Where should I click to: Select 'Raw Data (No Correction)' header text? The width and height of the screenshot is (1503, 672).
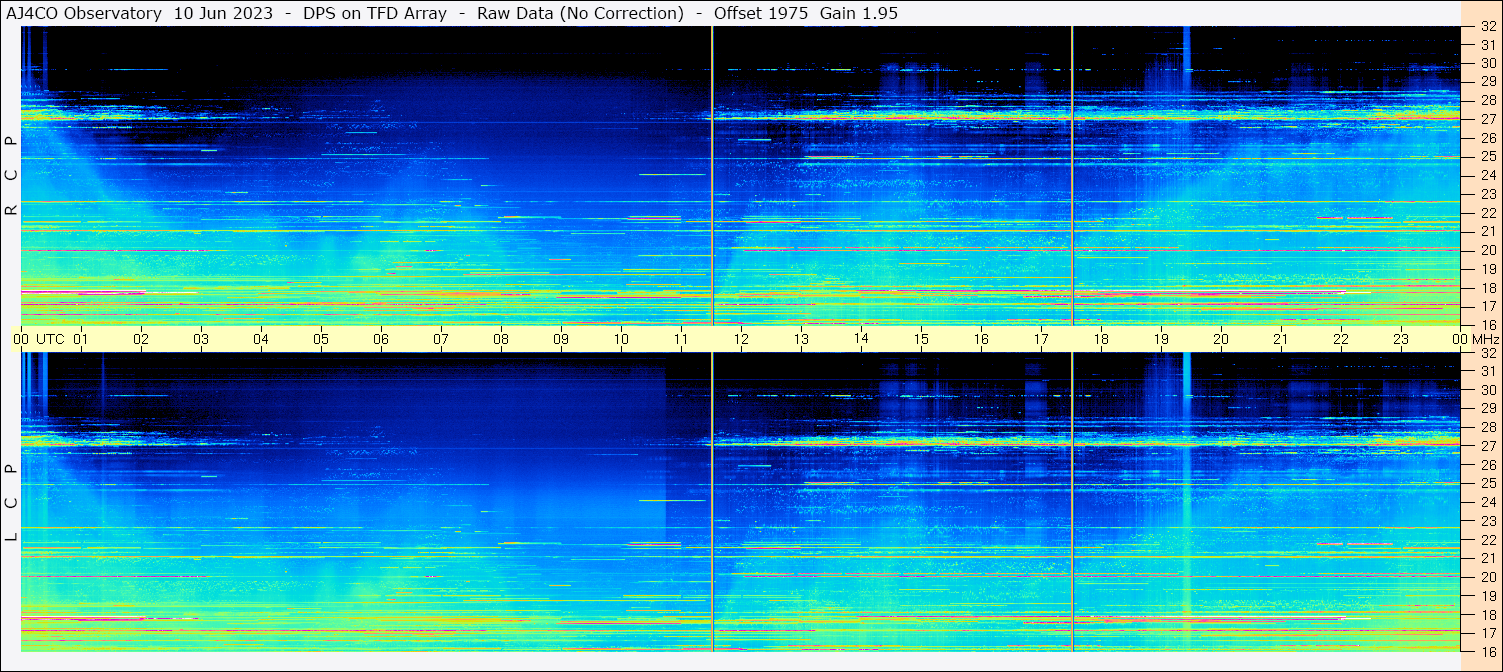(580, 14)
